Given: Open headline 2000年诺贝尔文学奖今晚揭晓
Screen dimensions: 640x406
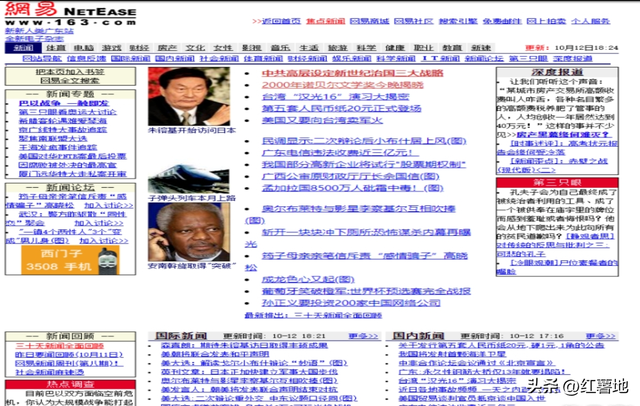Looking at the screenshot, I should tap(343, 85).
